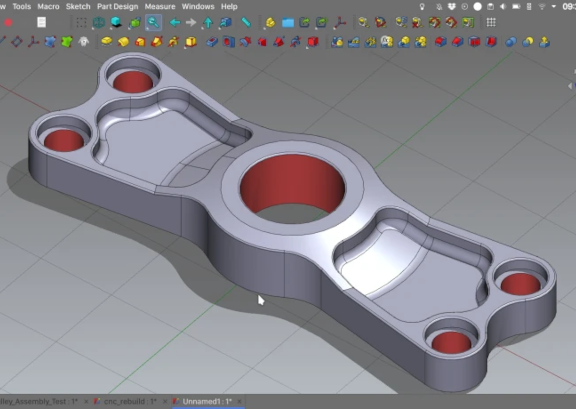Click the second green arrow link icon

click(321, 23)
